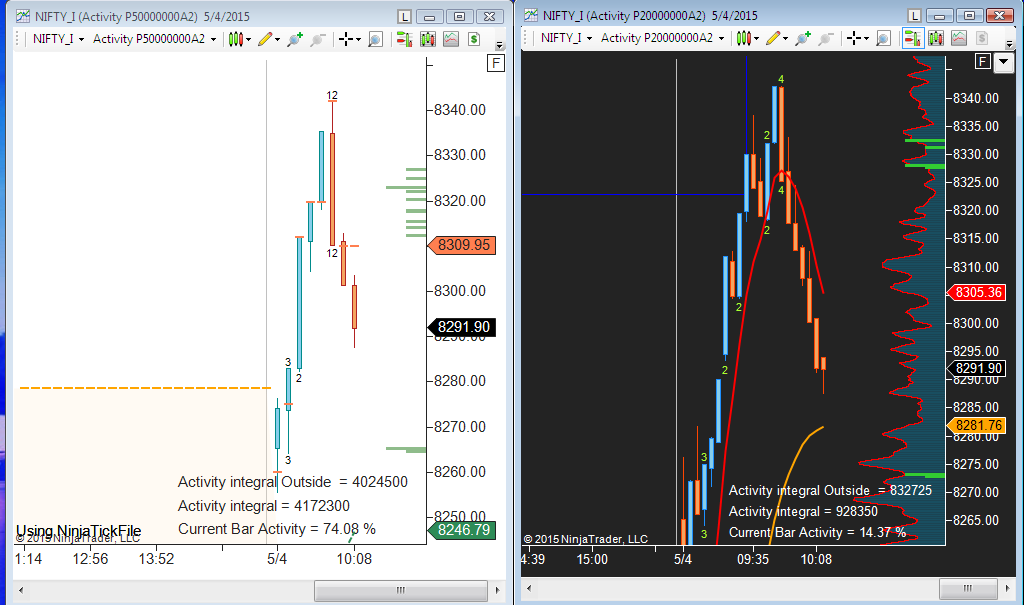Viewport: 1024px width, 605px height.
Task: Click left scroll arrow in P20000000A2 window
Action: tap(529, 589)
